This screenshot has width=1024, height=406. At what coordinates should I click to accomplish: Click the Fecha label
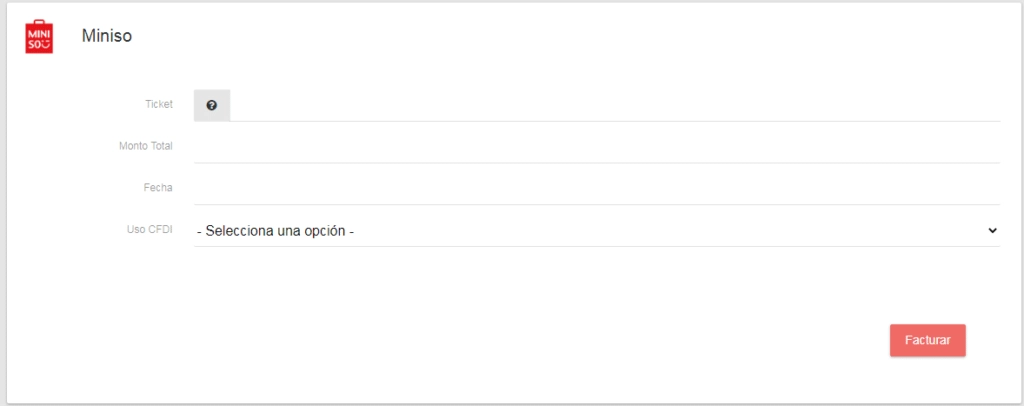158,188
